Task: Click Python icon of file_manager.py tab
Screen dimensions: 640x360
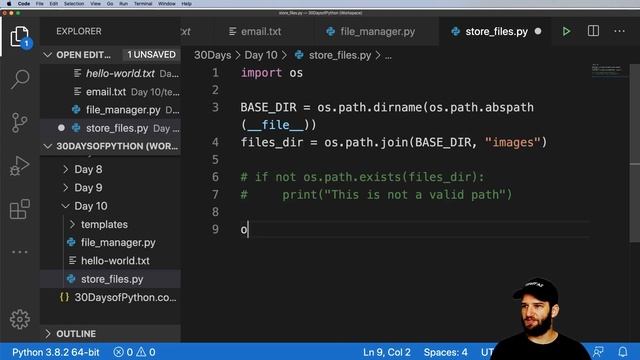Action: point(330,31)
